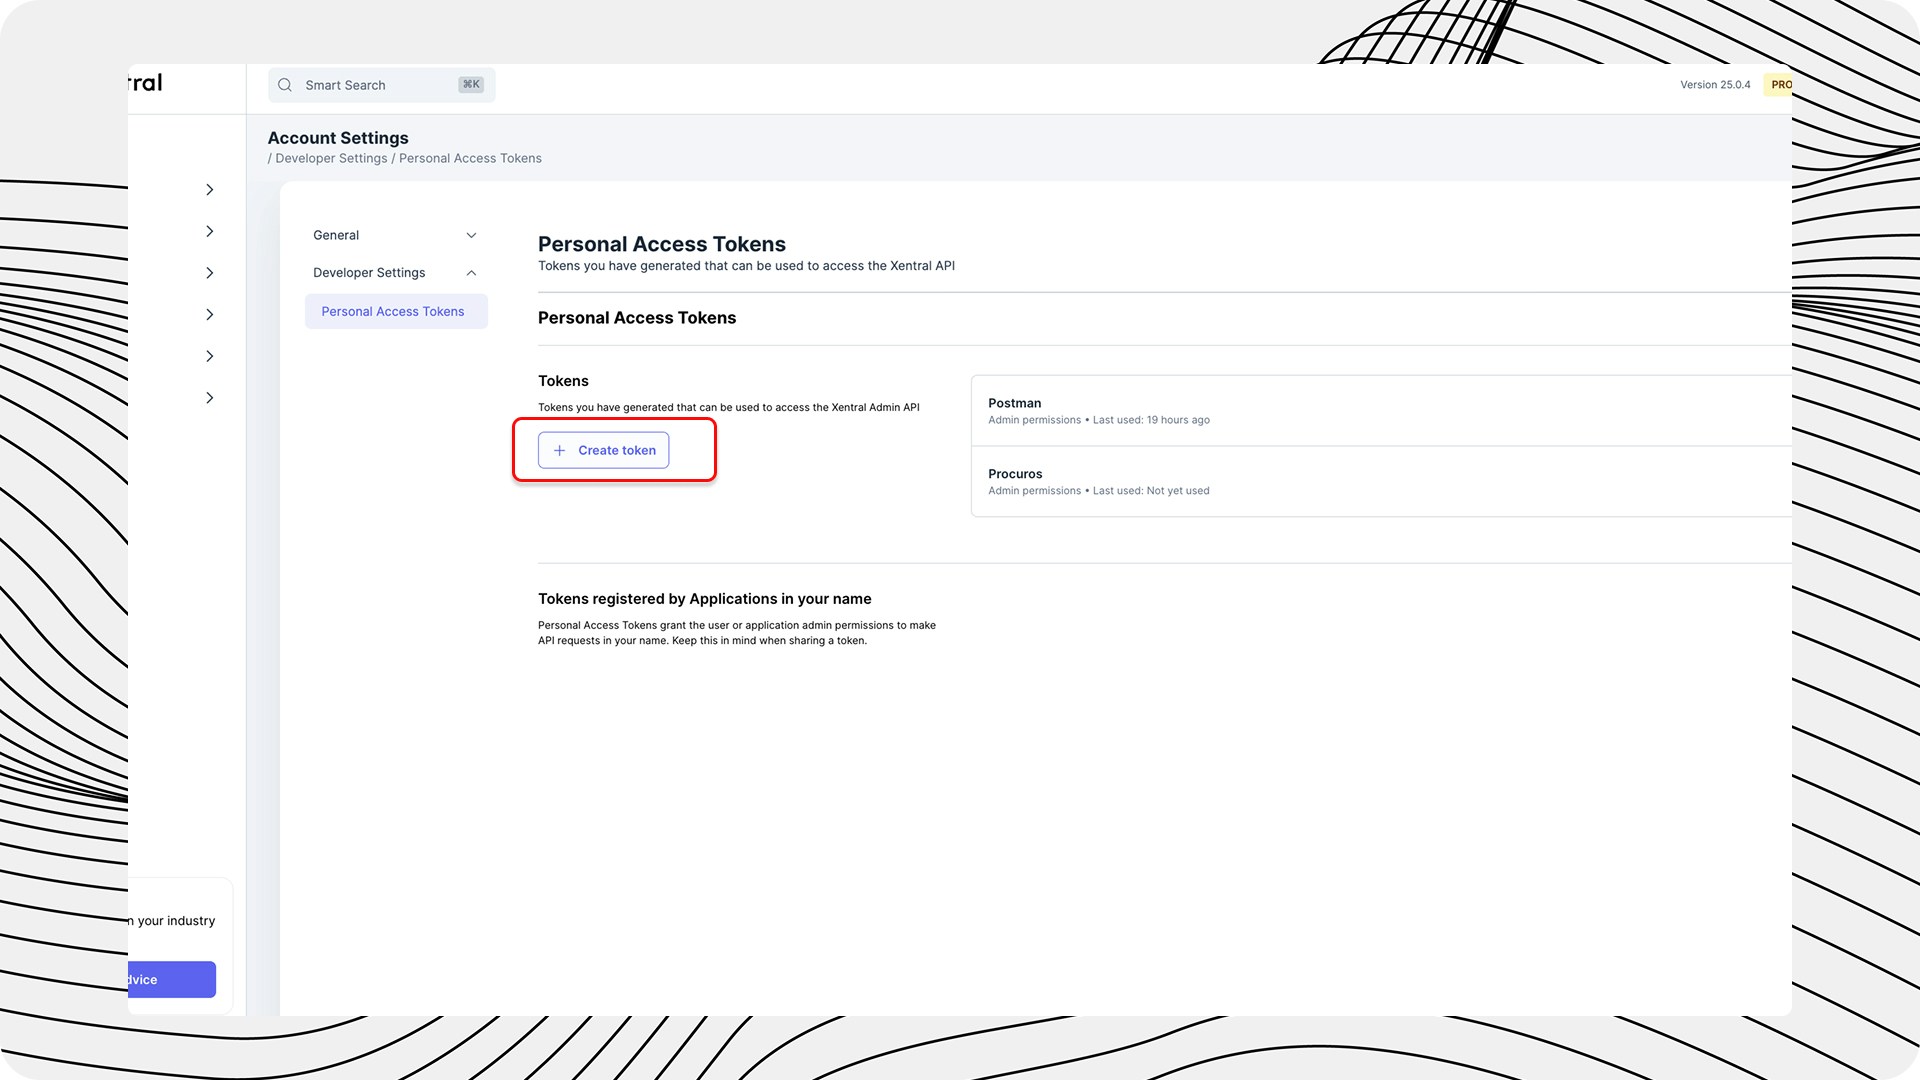Click the Version 25.0.4 label
This screenshot has height=1080, width=1920.
point(1715,85)
